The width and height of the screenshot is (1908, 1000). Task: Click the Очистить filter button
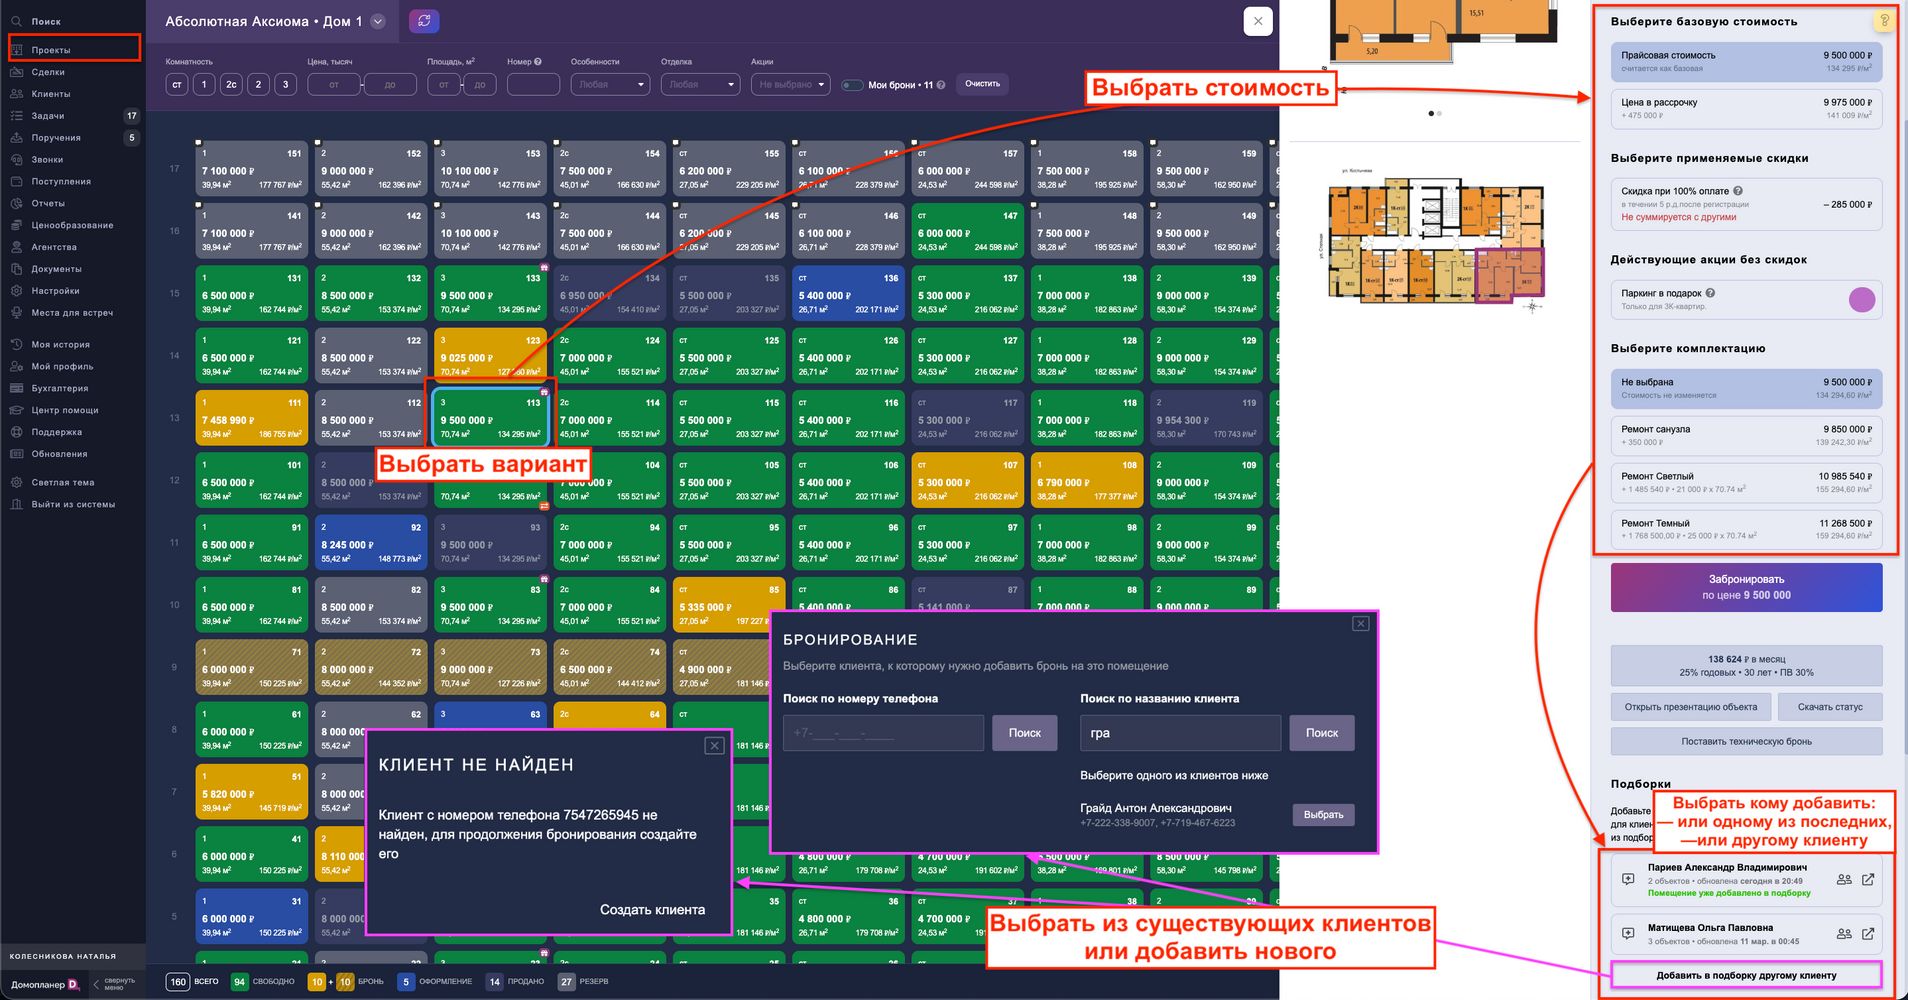tap(982, 84)
